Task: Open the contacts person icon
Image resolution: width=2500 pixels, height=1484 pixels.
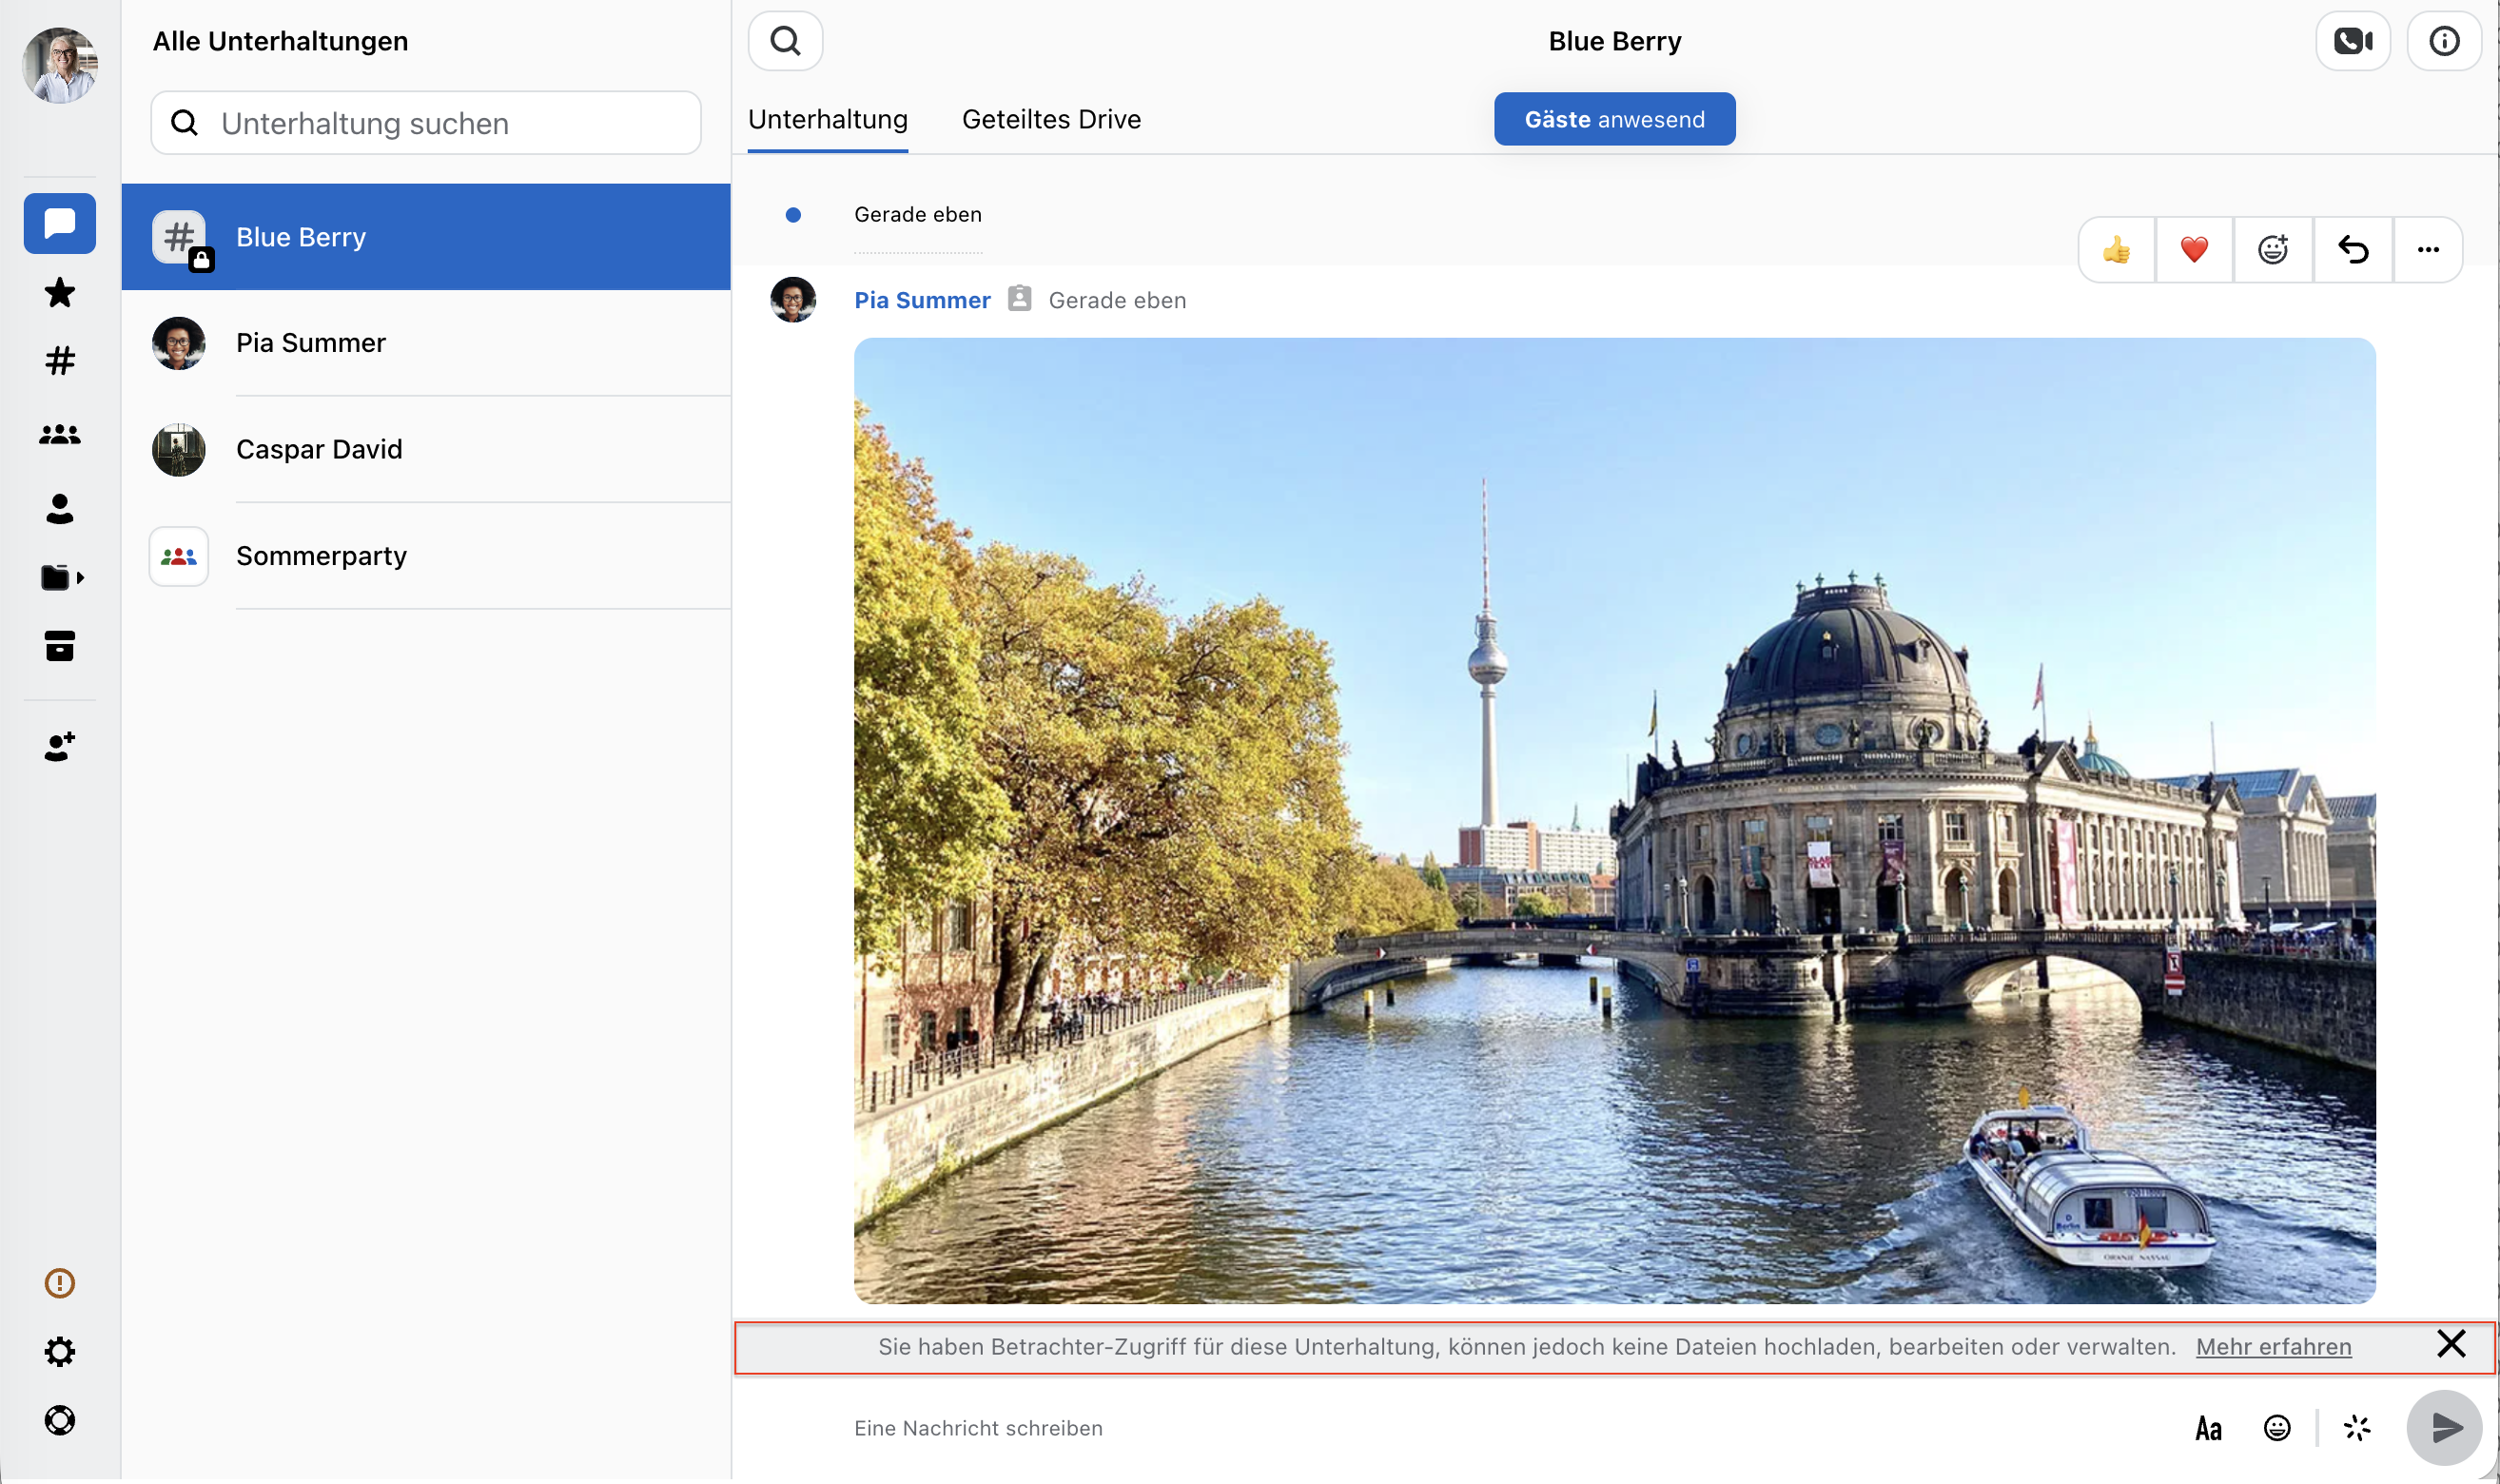Action: [x=60, y=509]
